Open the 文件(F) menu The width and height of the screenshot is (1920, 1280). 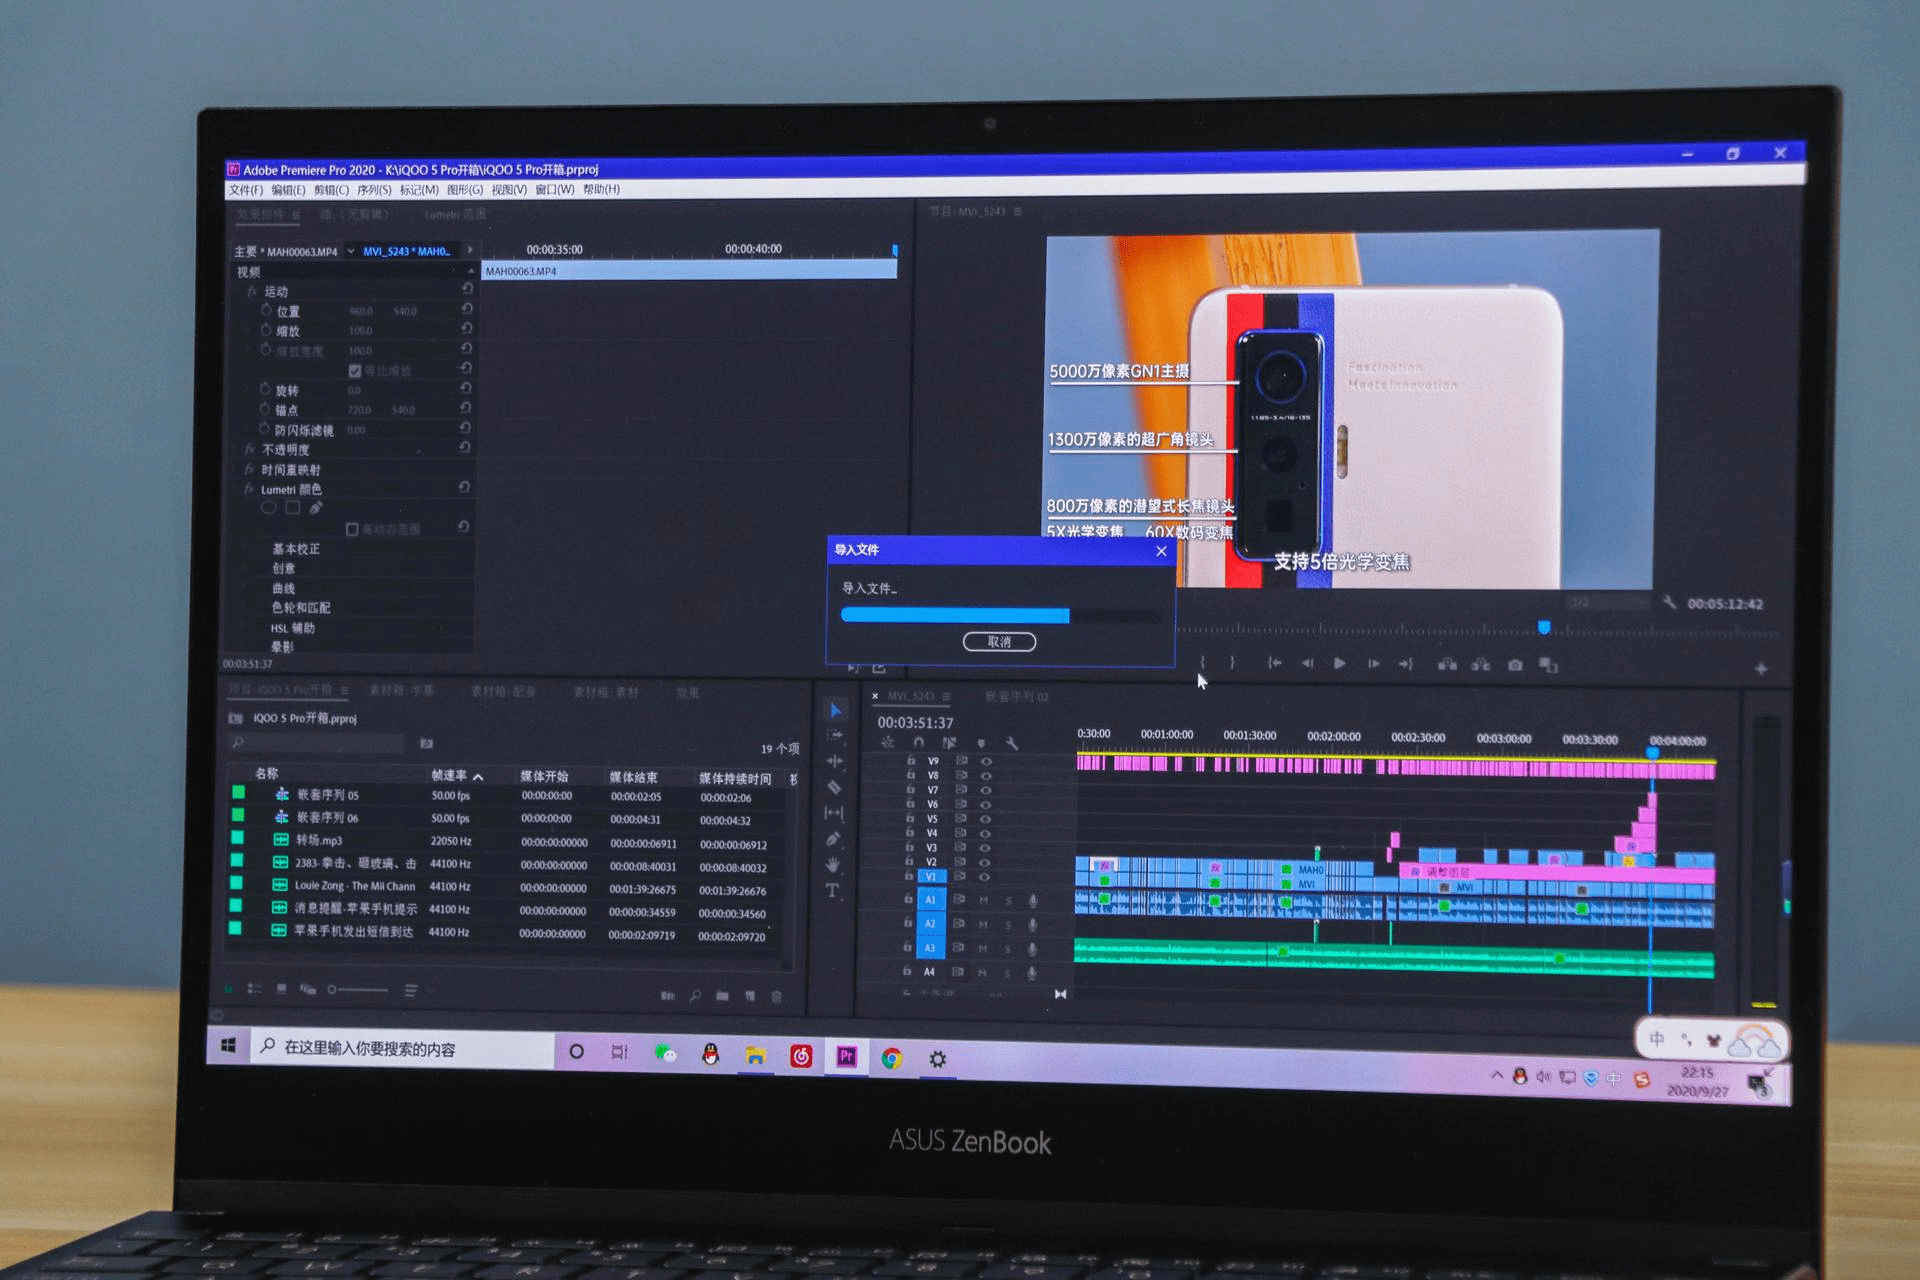[246, 190]
